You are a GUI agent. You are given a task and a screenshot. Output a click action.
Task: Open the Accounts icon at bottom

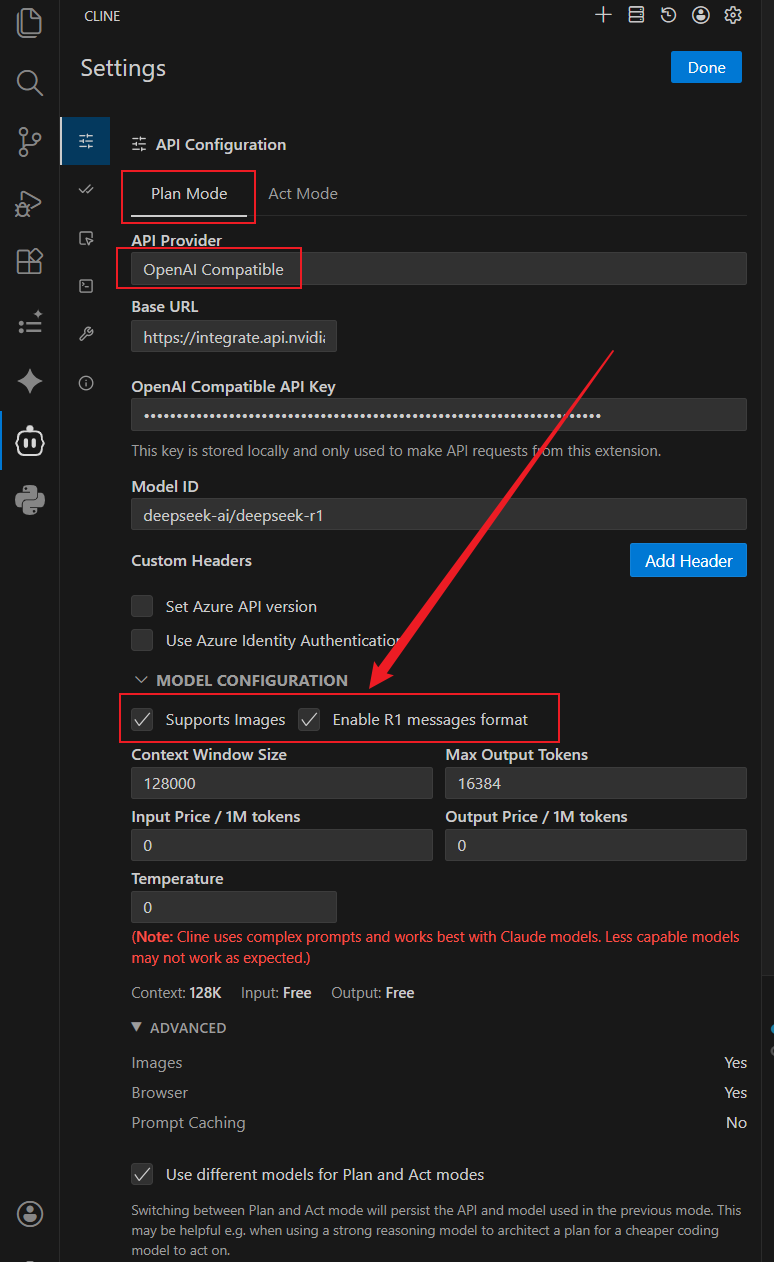[x=29, y=1214]
